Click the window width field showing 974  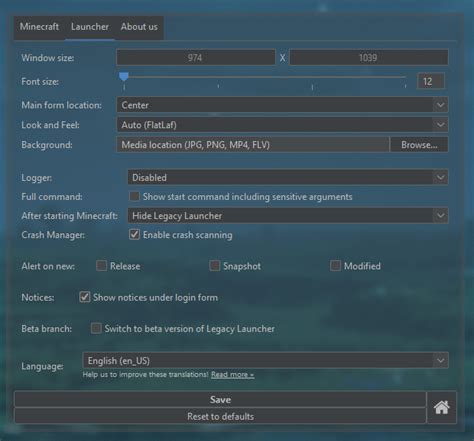(196, 58)
